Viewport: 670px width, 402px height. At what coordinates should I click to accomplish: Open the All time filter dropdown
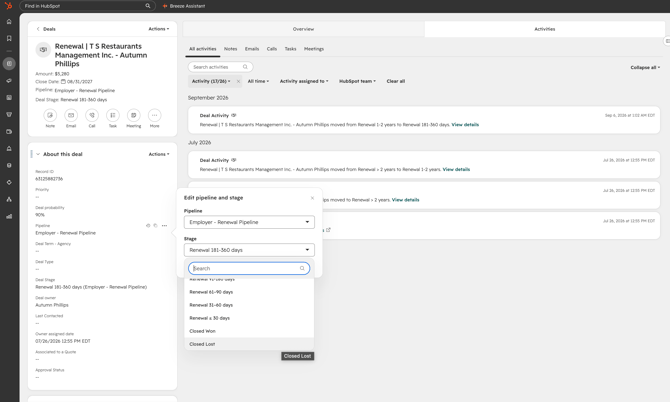coord(258,81)
